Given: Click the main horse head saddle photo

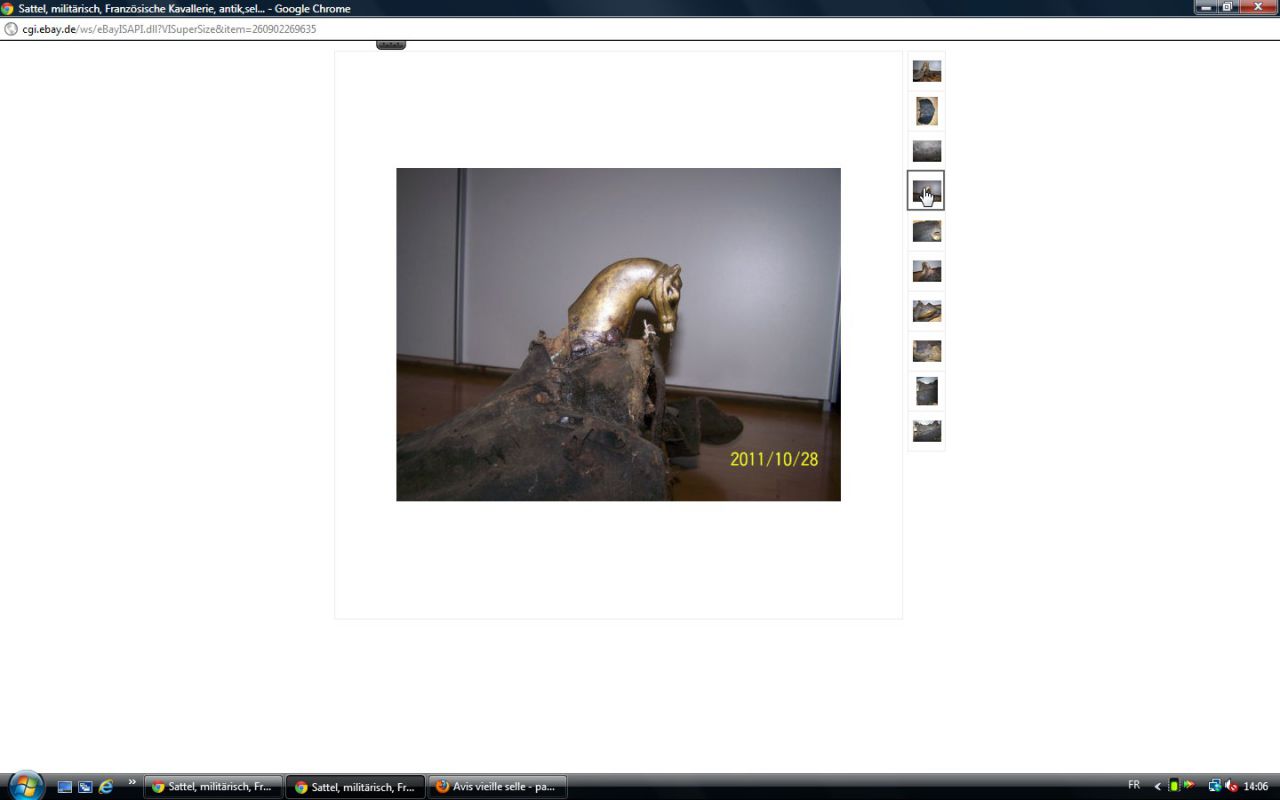Looking at the screenshot, I should coord(618,334).
